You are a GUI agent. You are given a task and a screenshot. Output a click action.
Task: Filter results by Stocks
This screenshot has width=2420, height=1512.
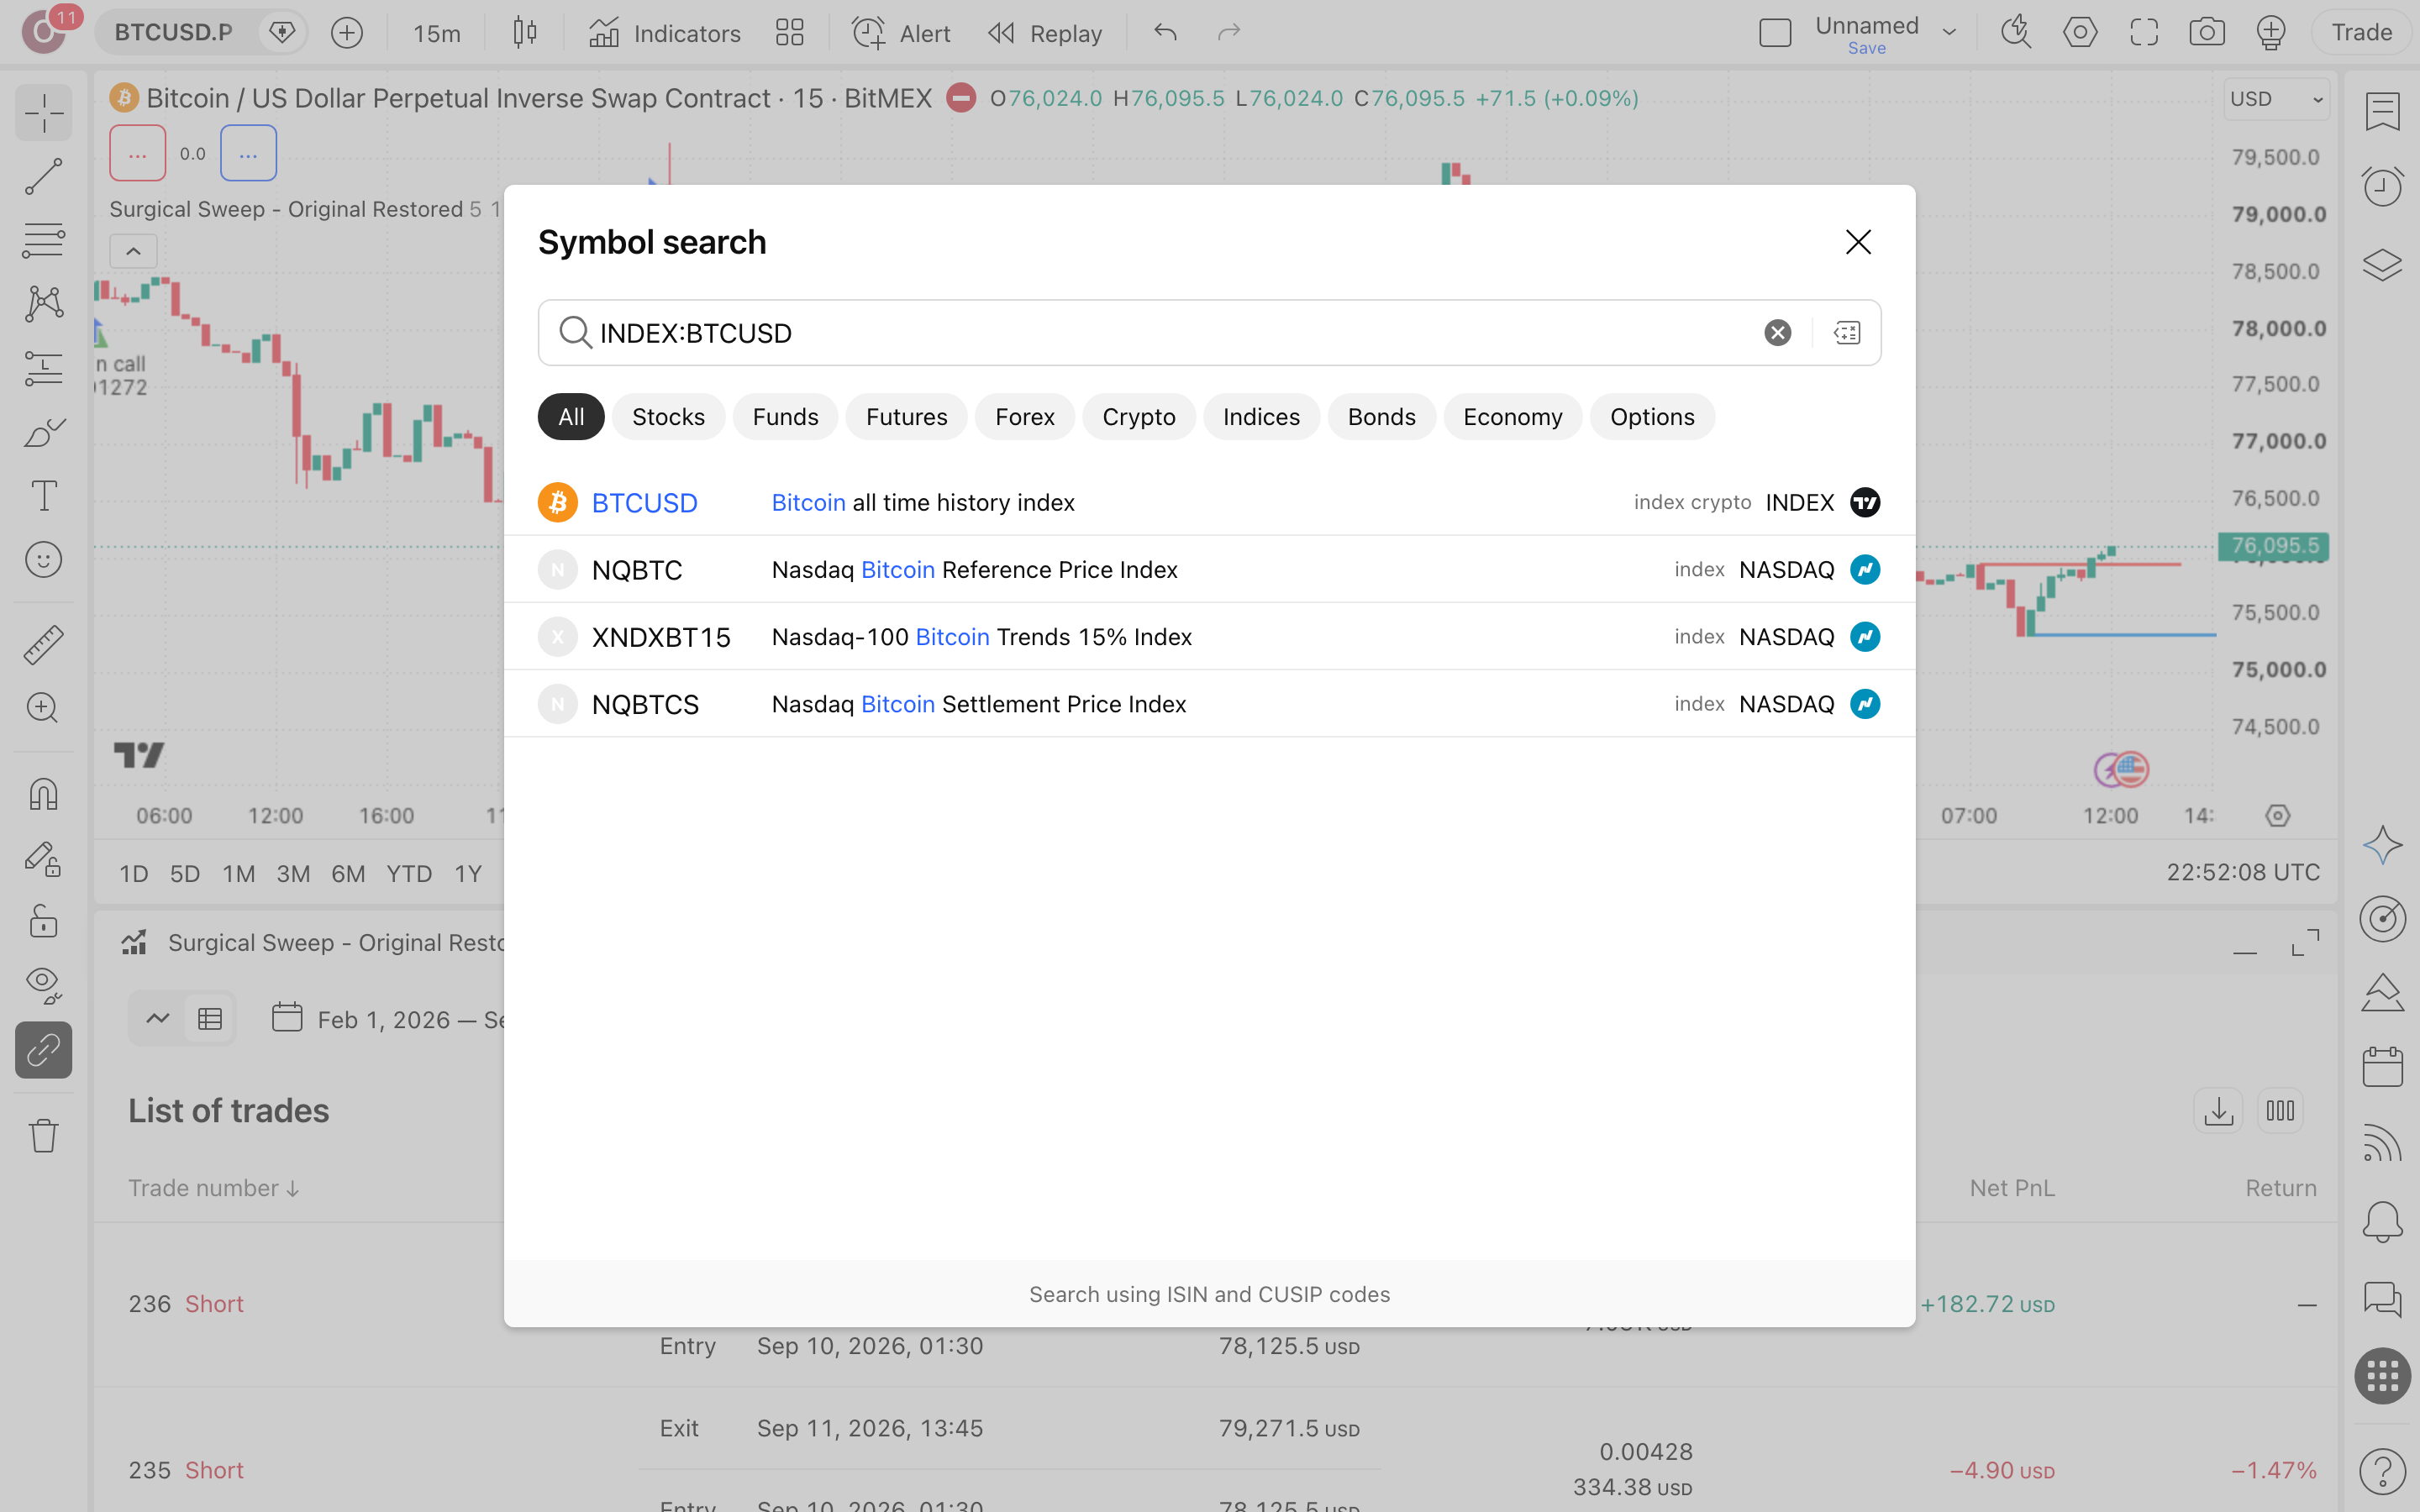tap(668, 417)
